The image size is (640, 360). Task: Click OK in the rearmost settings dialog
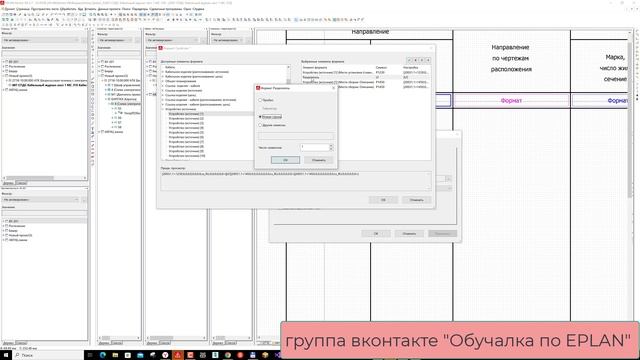coord(376,234)
